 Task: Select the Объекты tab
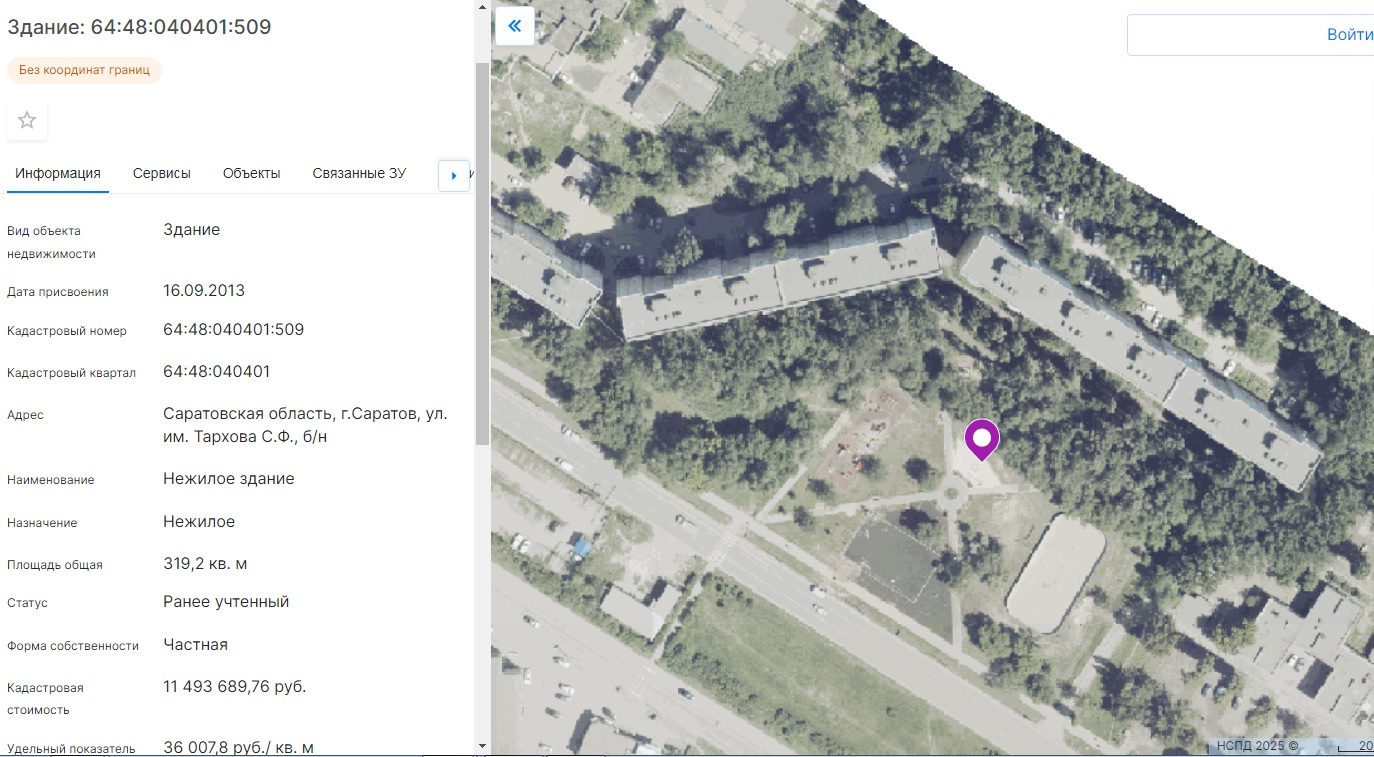click(251, 173)
